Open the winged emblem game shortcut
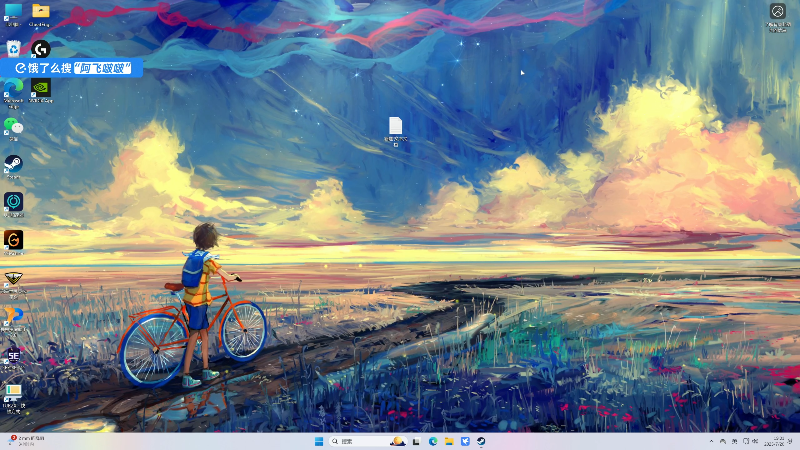 [13, 283]
